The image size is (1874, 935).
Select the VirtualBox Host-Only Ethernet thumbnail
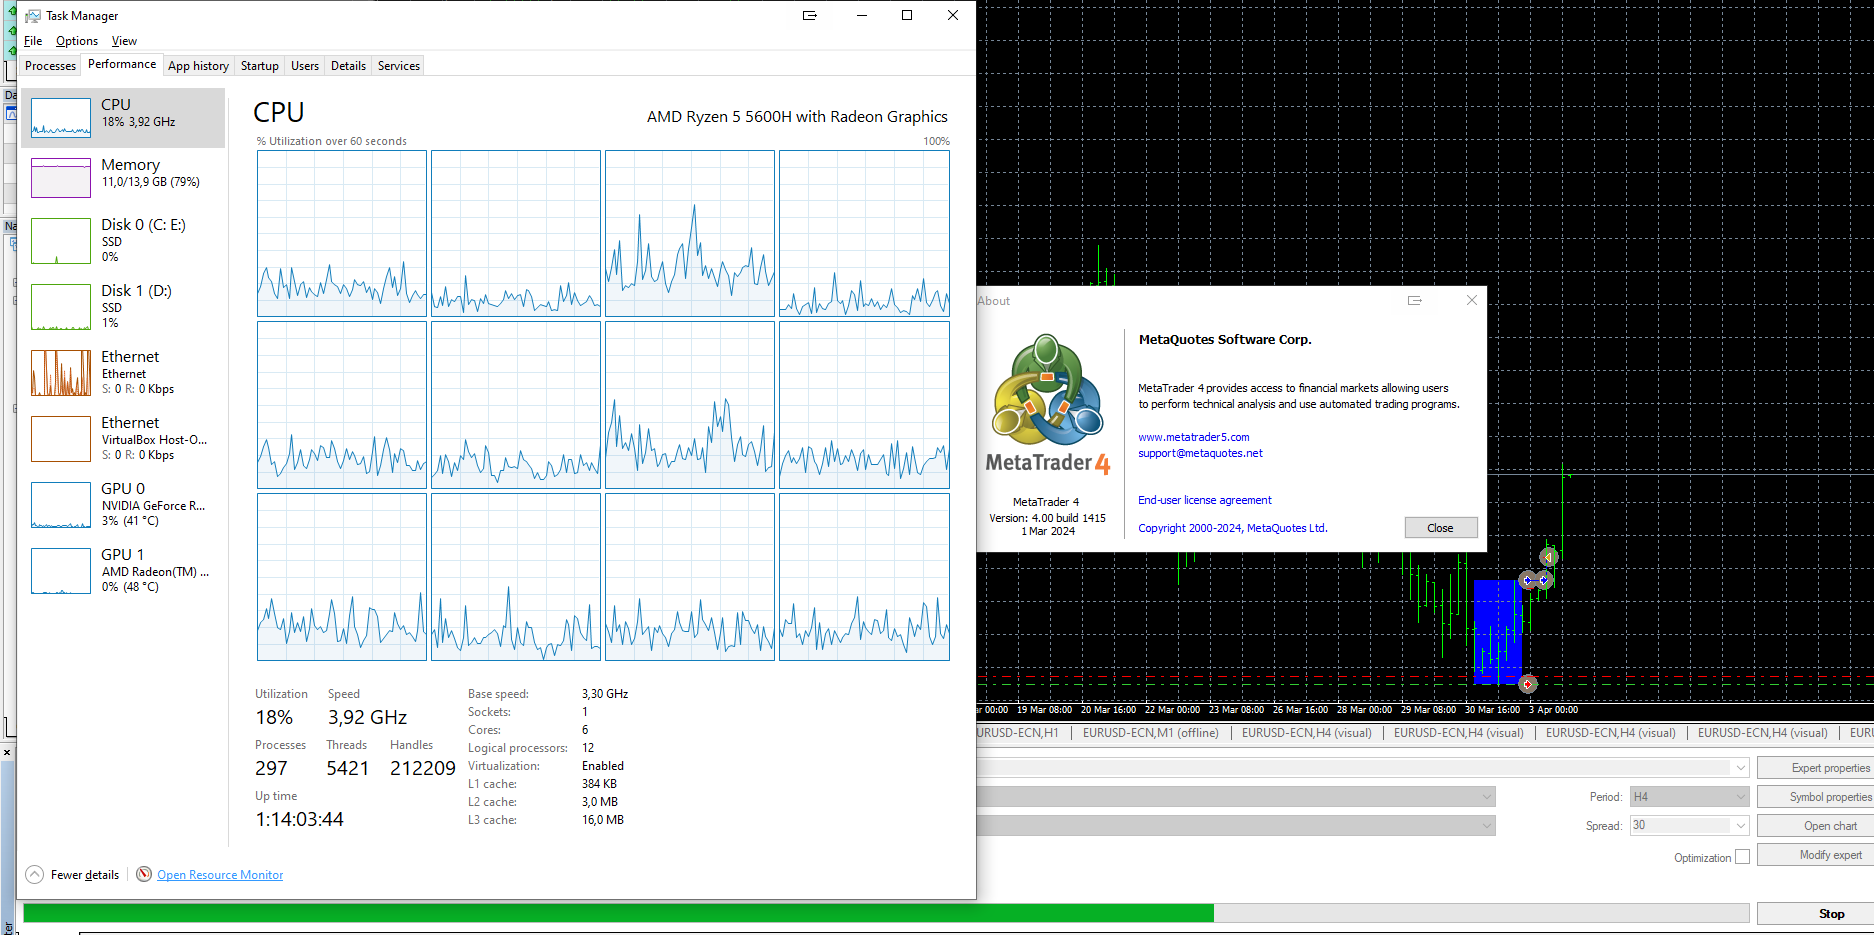[61, 439]
